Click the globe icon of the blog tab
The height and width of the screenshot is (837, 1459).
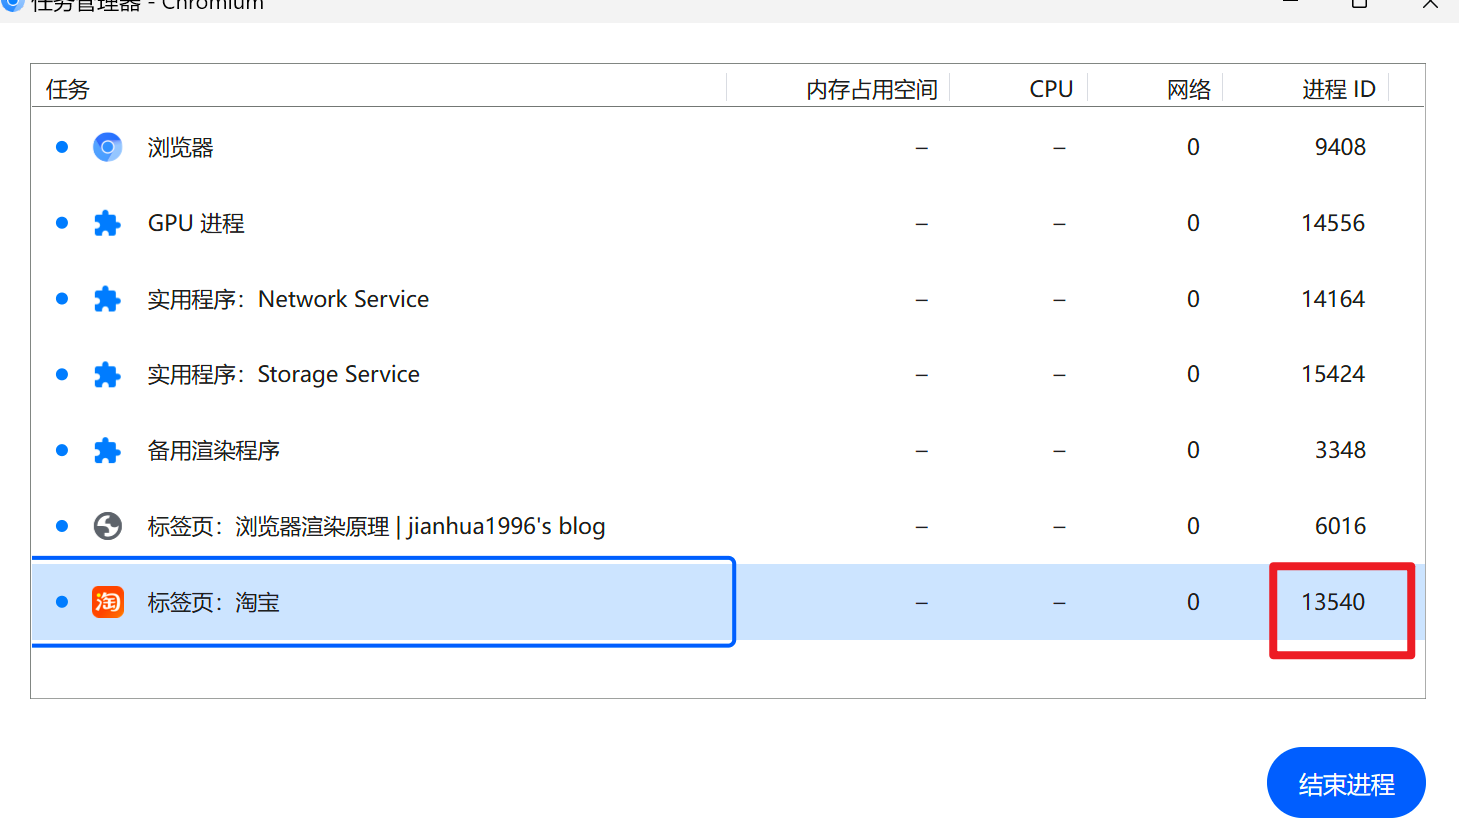click(107, 526)
